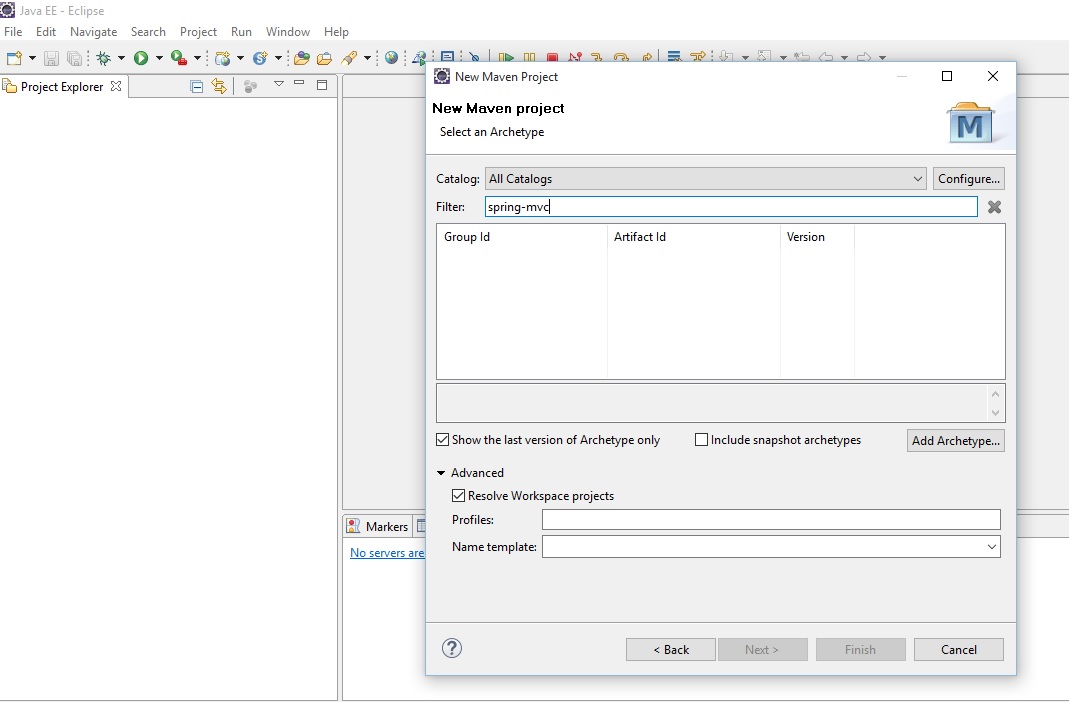Open the Navigate menu
This screenshot has height=702, width=1069.
coord(93,32)
